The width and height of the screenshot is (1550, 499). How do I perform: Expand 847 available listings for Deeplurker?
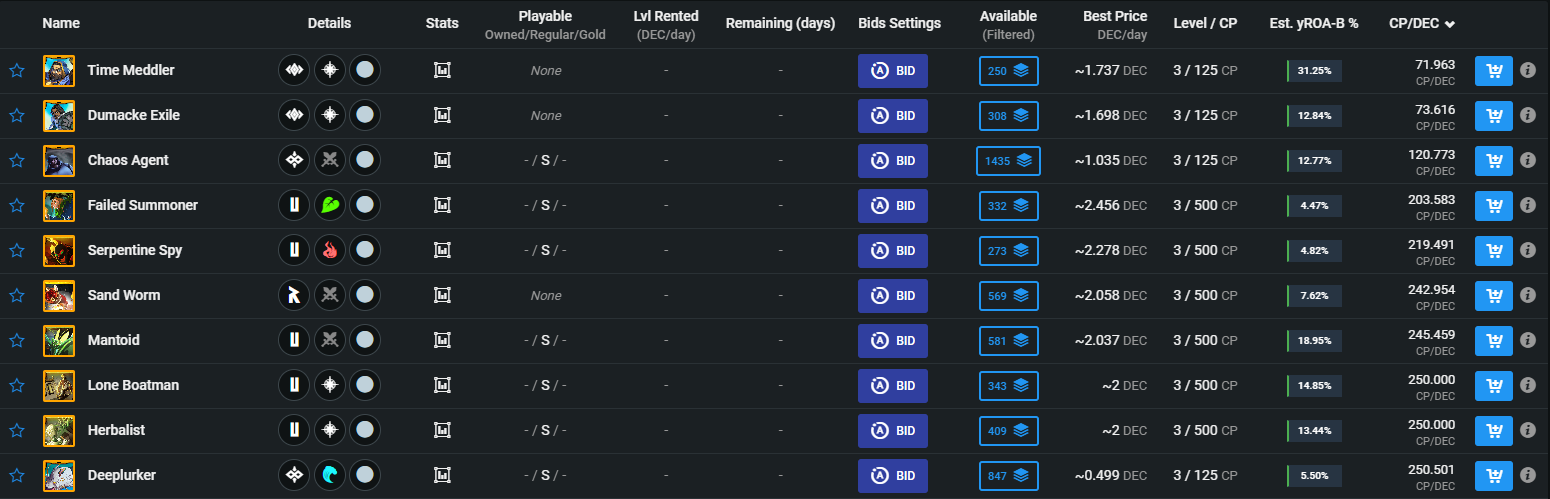[1009, 476]
